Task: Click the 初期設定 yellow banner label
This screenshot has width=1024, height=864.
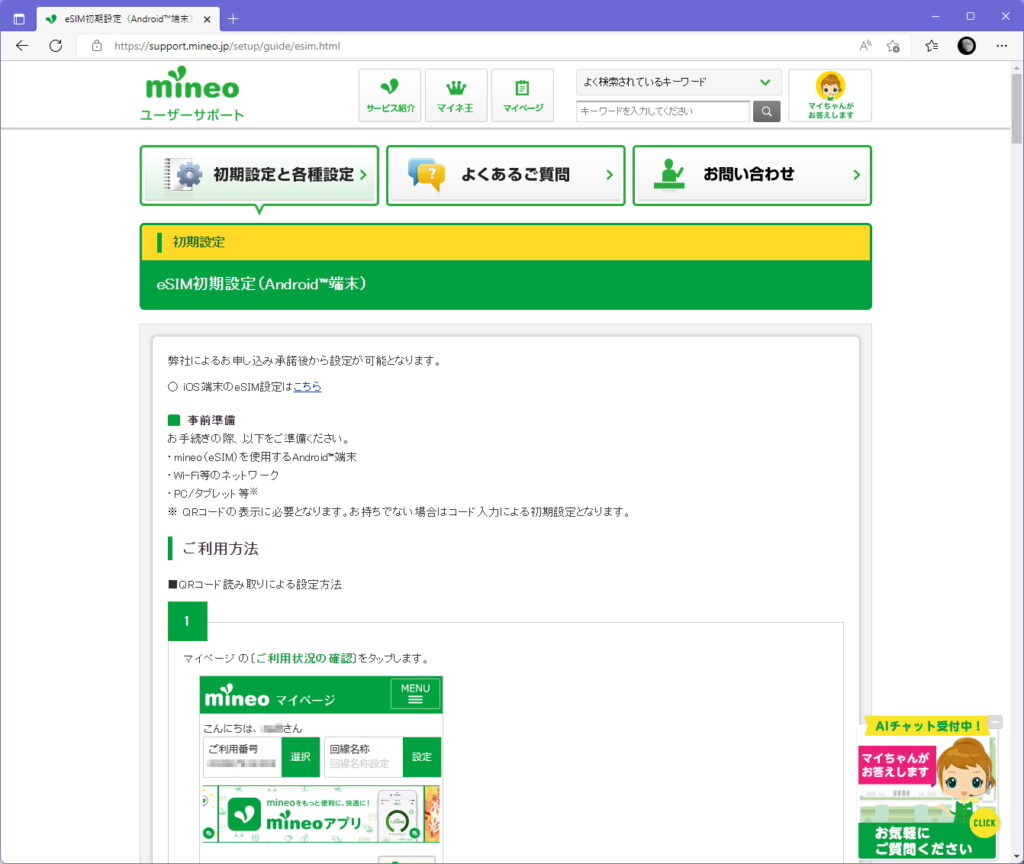Action: 199,242
